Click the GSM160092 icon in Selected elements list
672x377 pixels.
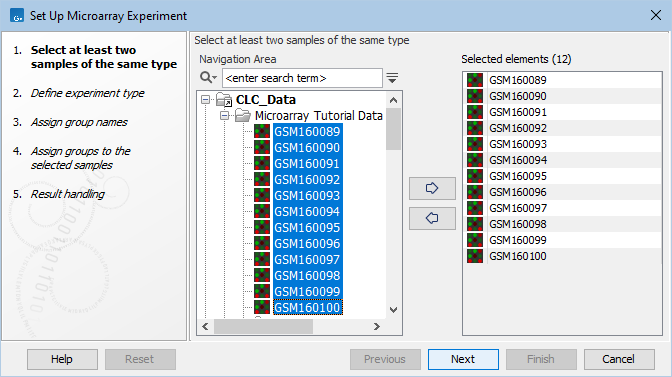[x=475, y=128]
